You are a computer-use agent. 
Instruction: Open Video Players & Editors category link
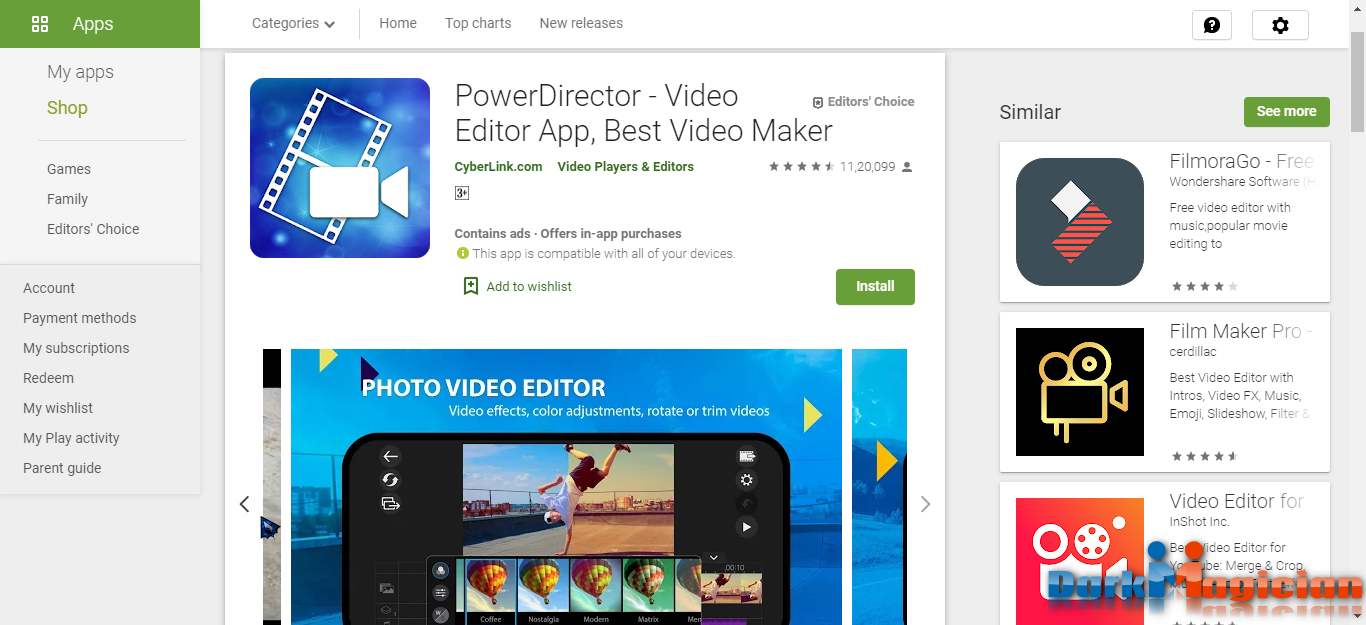pyautogui.click(x=625, y=167)
